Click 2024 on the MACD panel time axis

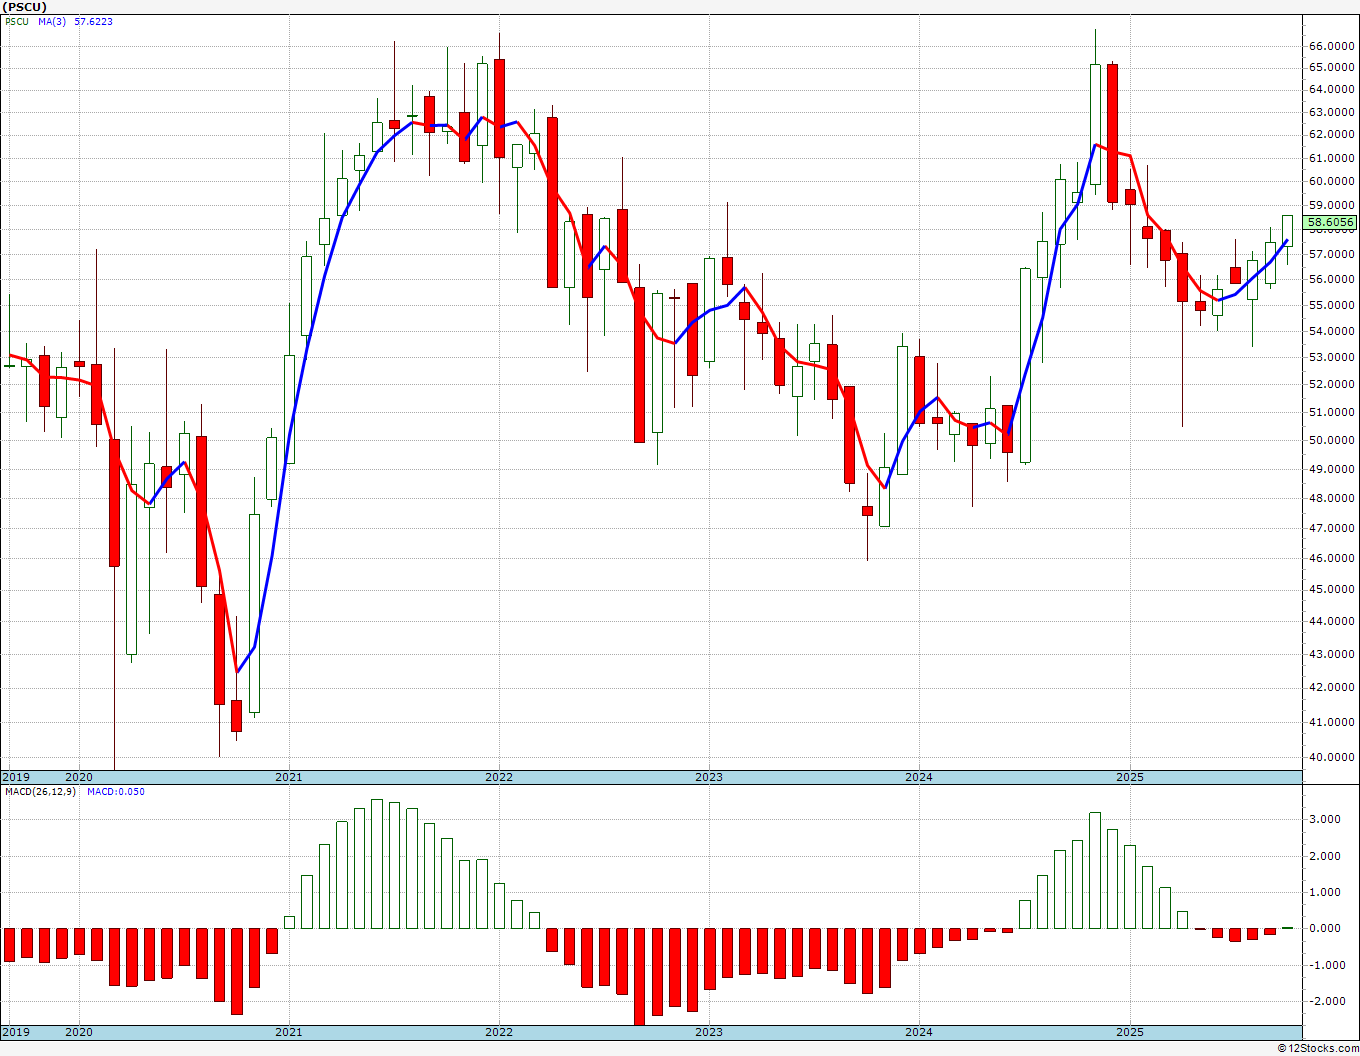click(x=919, y=1032)
